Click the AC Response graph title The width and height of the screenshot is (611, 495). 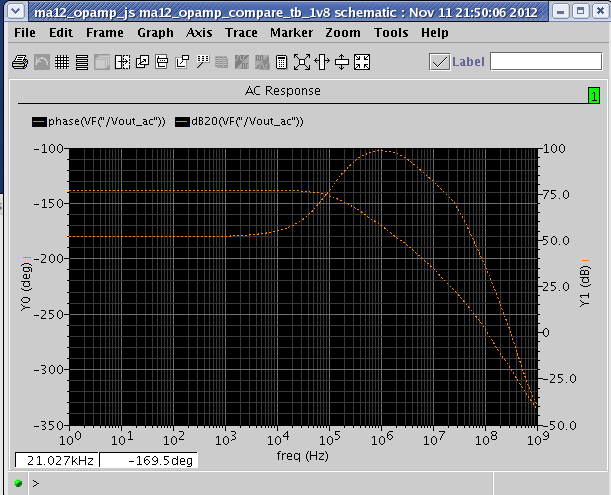click(x=283, y=91)
